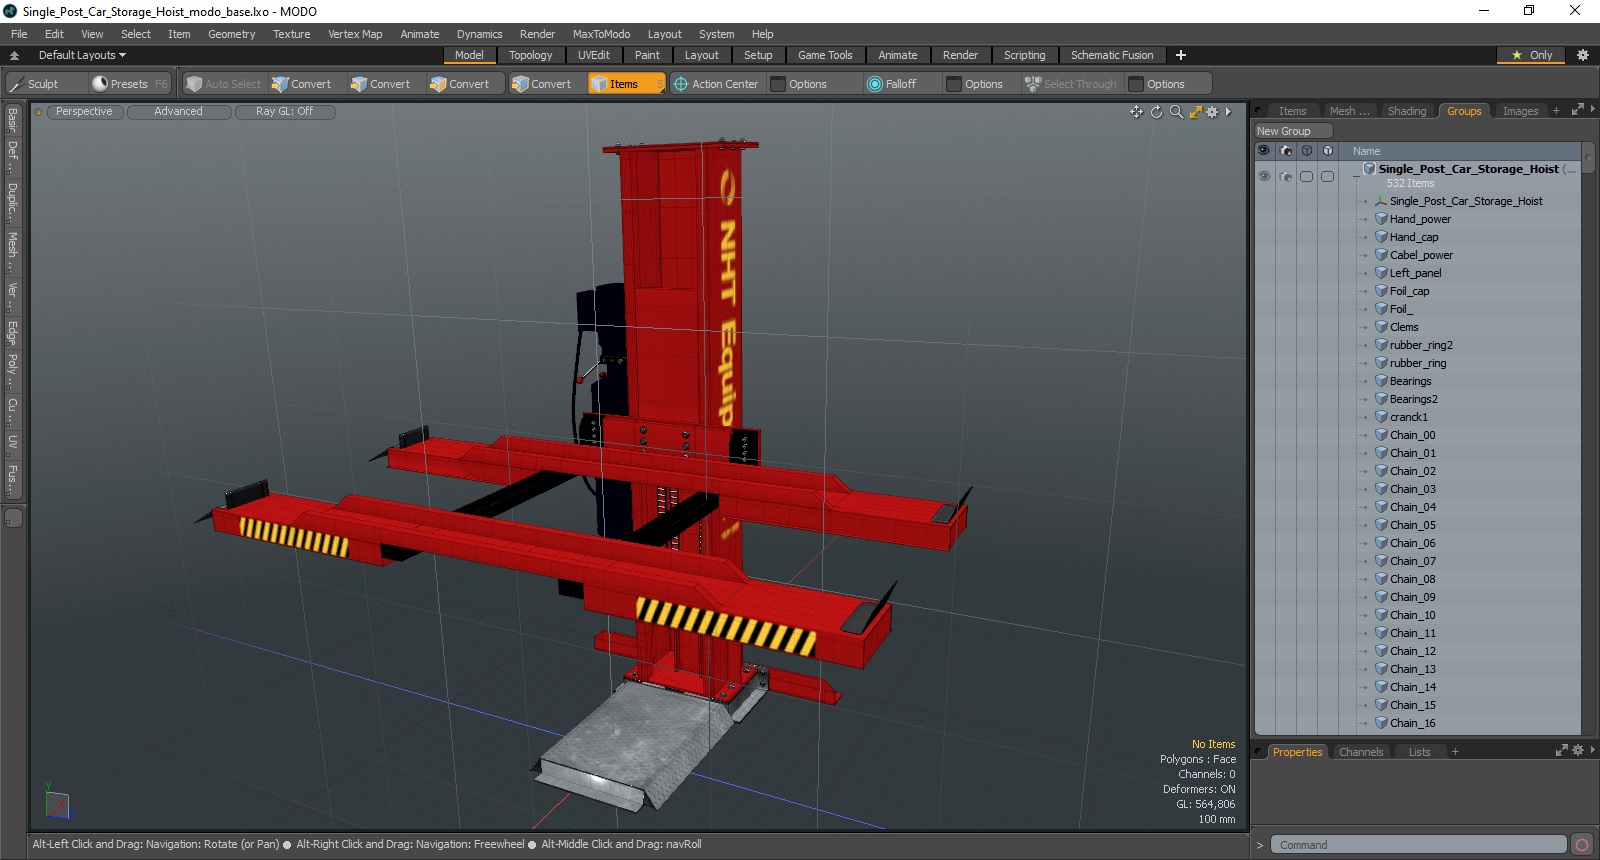
Task: Expand viewport options right arrow
Action: click(x=1228, y=112)
